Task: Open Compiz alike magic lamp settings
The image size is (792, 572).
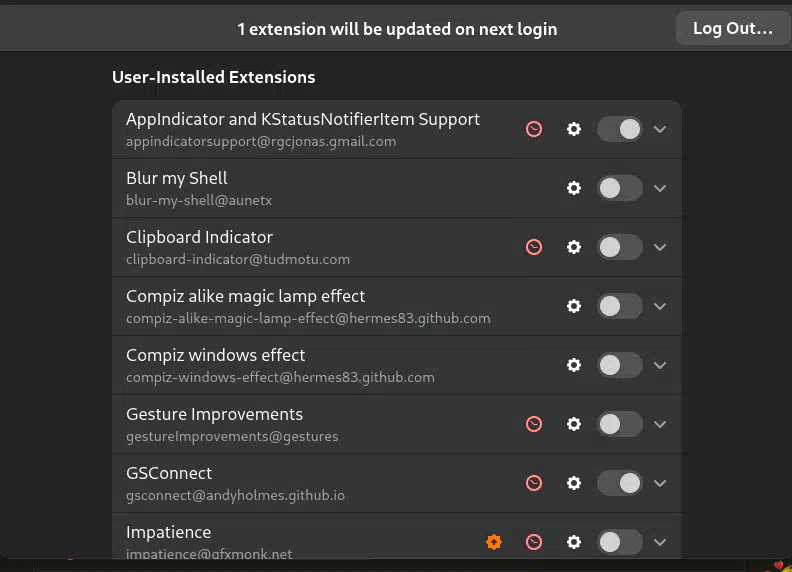Action: click(x=574, y=306)
